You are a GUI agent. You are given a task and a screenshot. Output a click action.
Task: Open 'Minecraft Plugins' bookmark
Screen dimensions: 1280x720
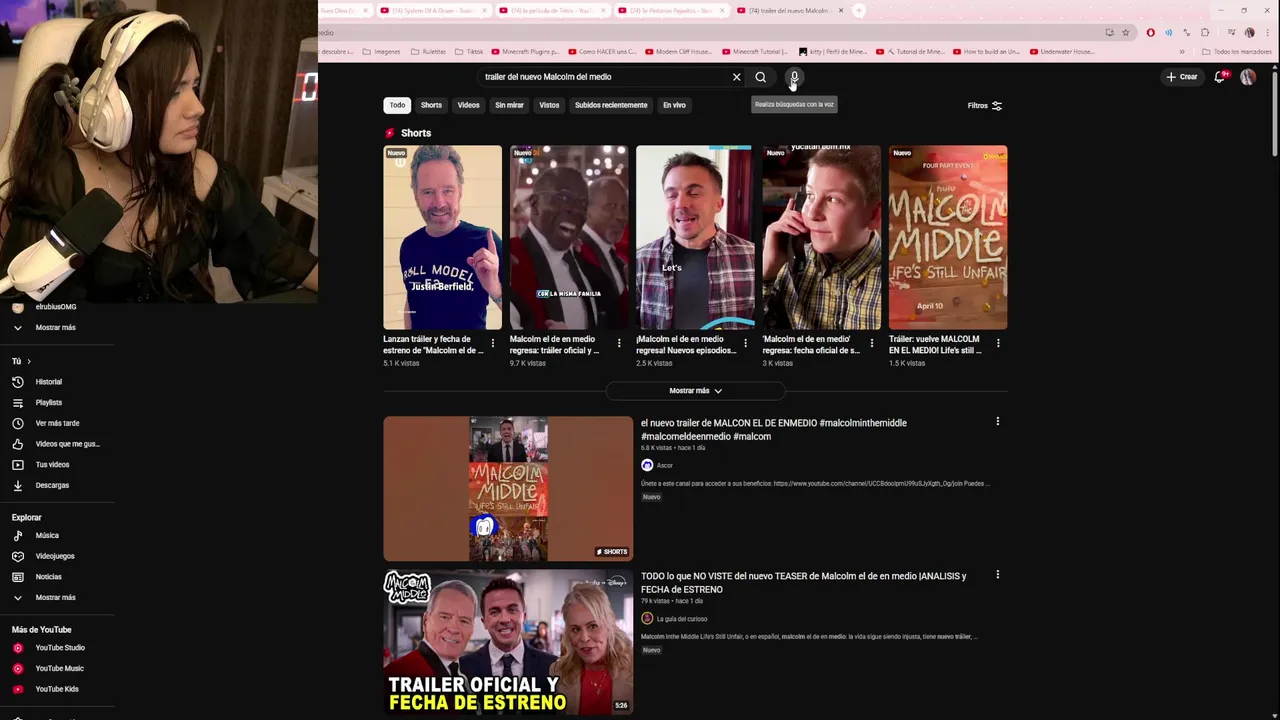524,52
